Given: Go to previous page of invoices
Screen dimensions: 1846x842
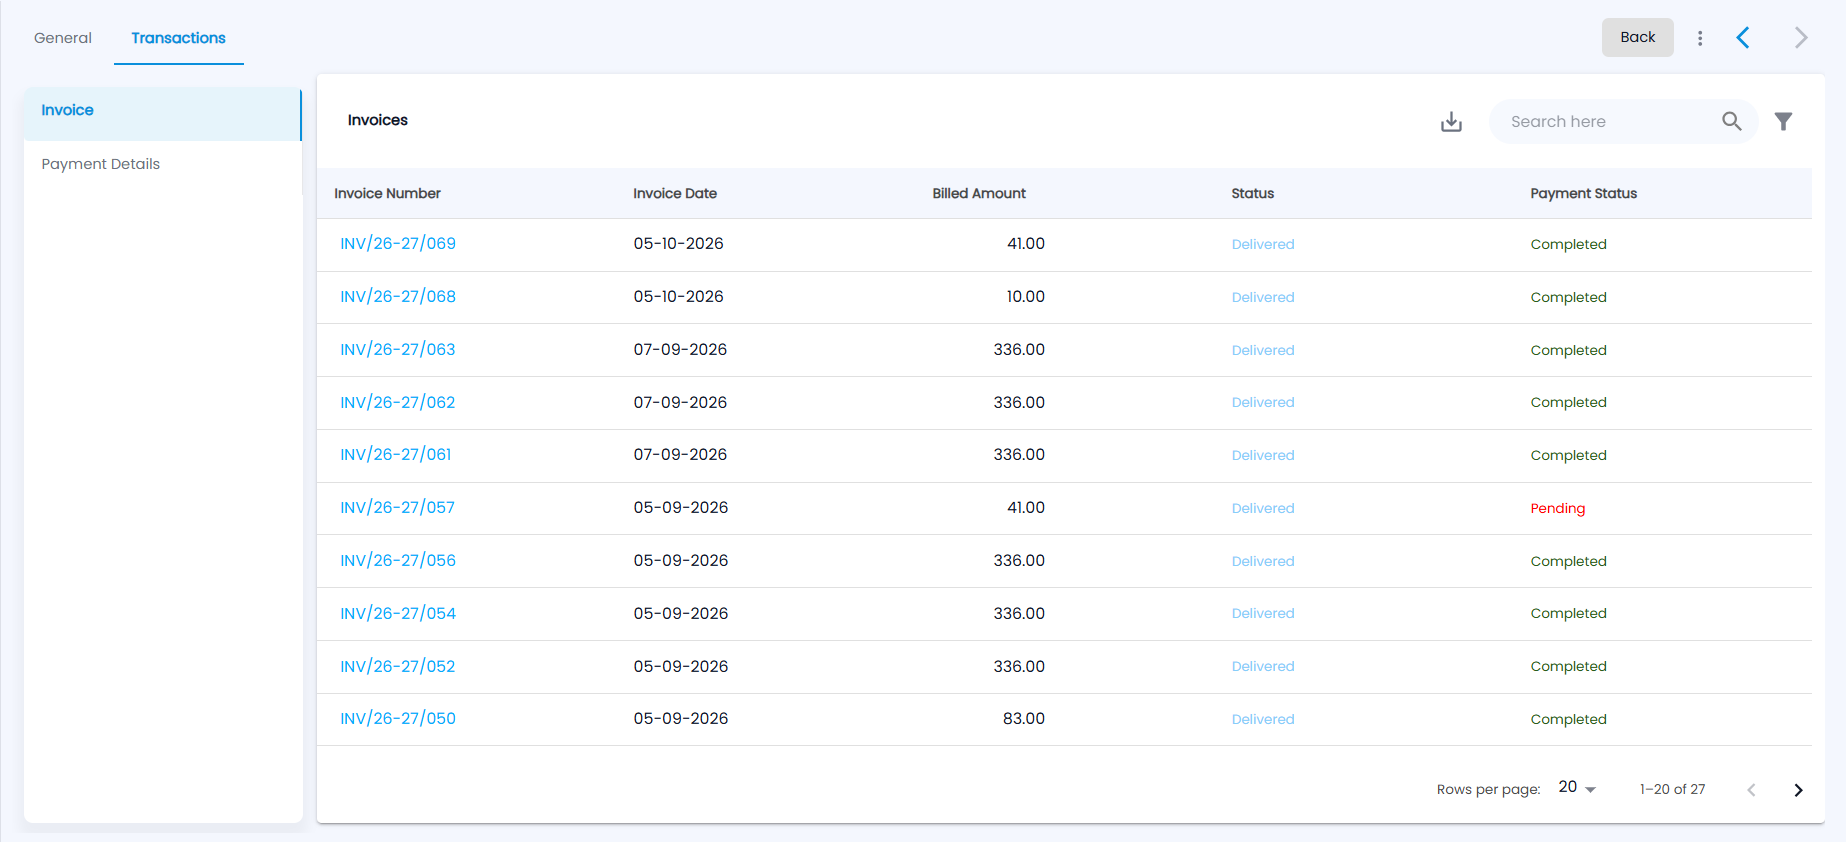Looking at the screenshot, I should click(x=1751, y=790).
